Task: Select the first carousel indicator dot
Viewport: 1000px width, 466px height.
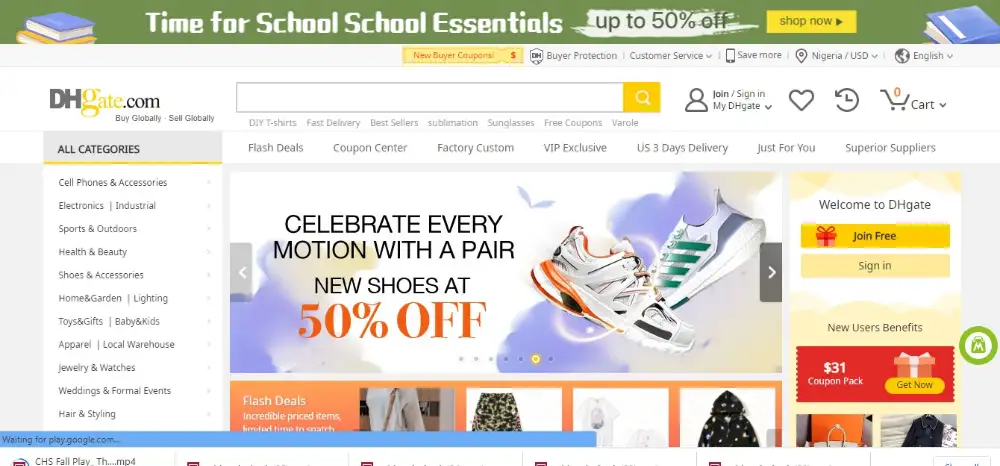Action: 461,359
